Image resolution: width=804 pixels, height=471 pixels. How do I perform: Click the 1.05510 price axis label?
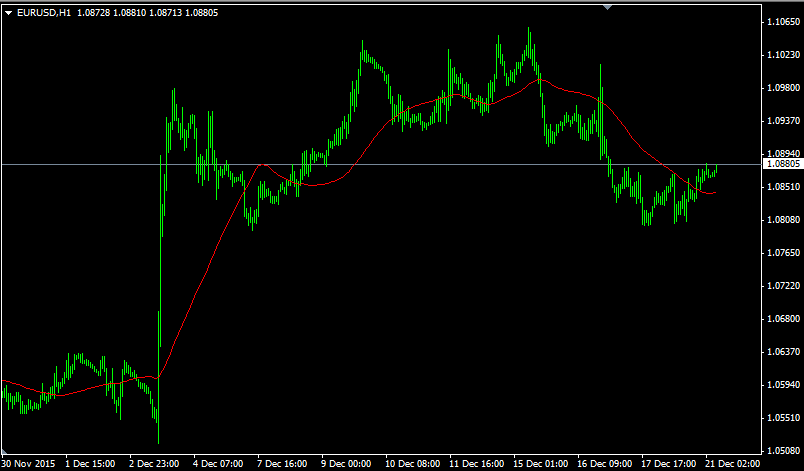point(783,418)
